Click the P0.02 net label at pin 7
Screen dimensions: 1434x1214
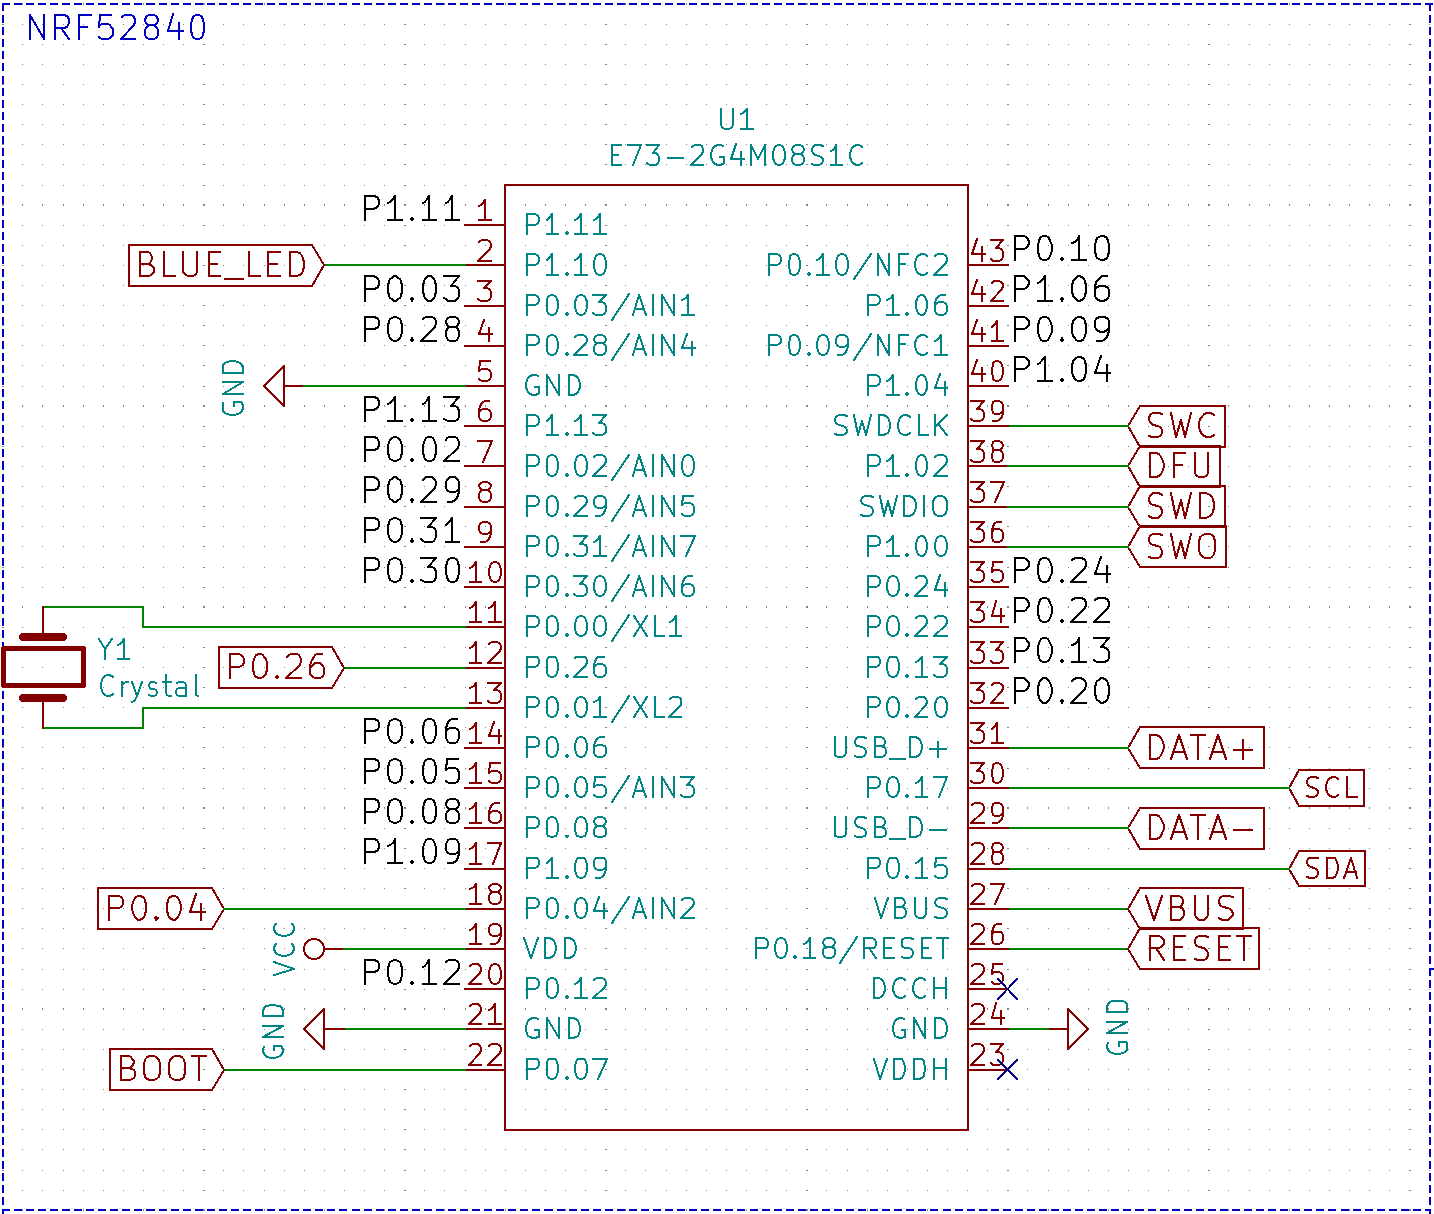412,450
